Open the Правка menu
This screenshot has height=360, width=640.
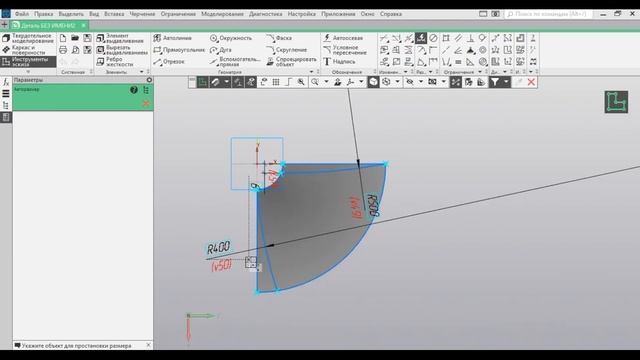coord(44,14)
